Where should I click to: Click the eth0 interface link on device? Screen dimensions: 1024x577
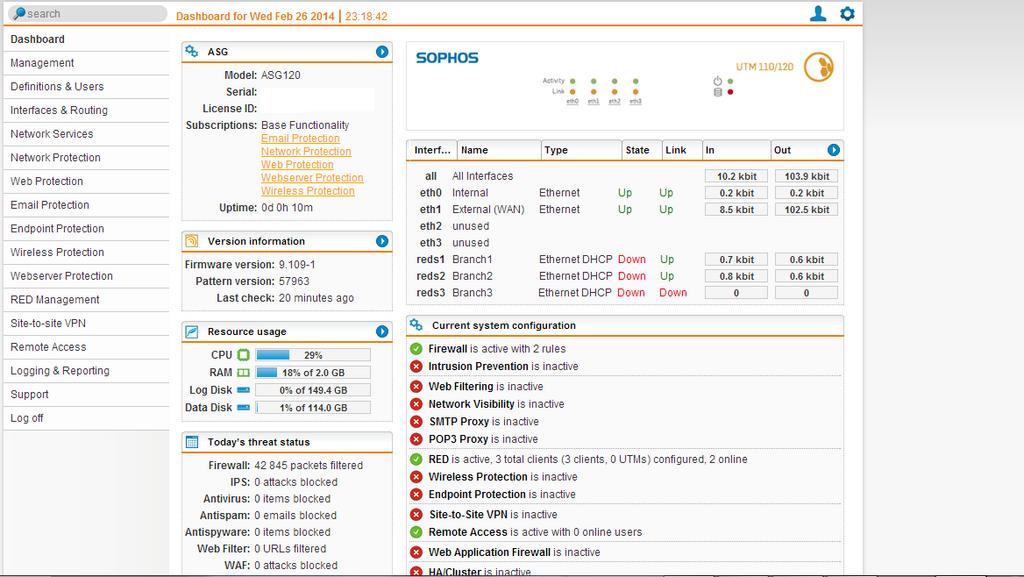572,102
